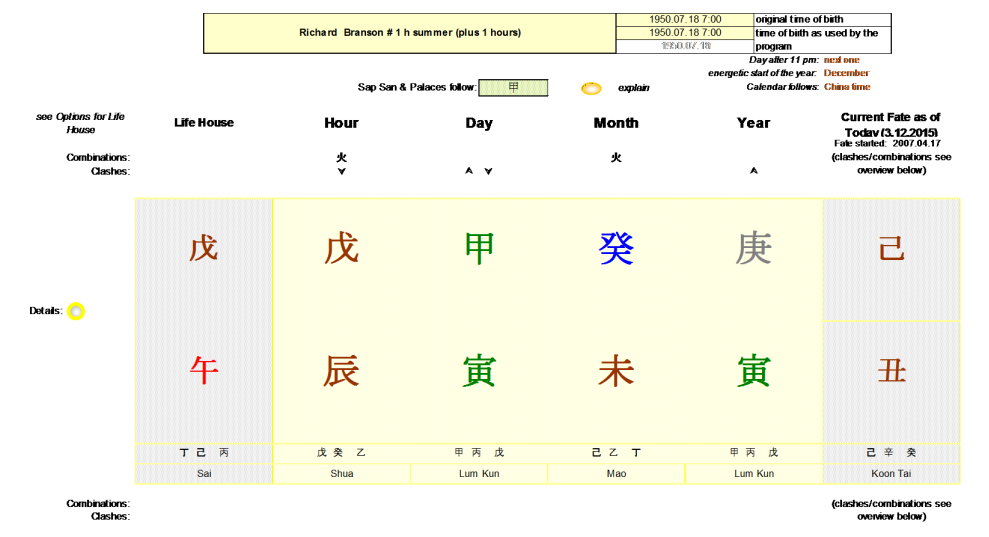Click Current Fate hidden stems 己辛癸
The width and height of the screenshot is (989, 537).
pyautogui.click(x=891, y=452)
